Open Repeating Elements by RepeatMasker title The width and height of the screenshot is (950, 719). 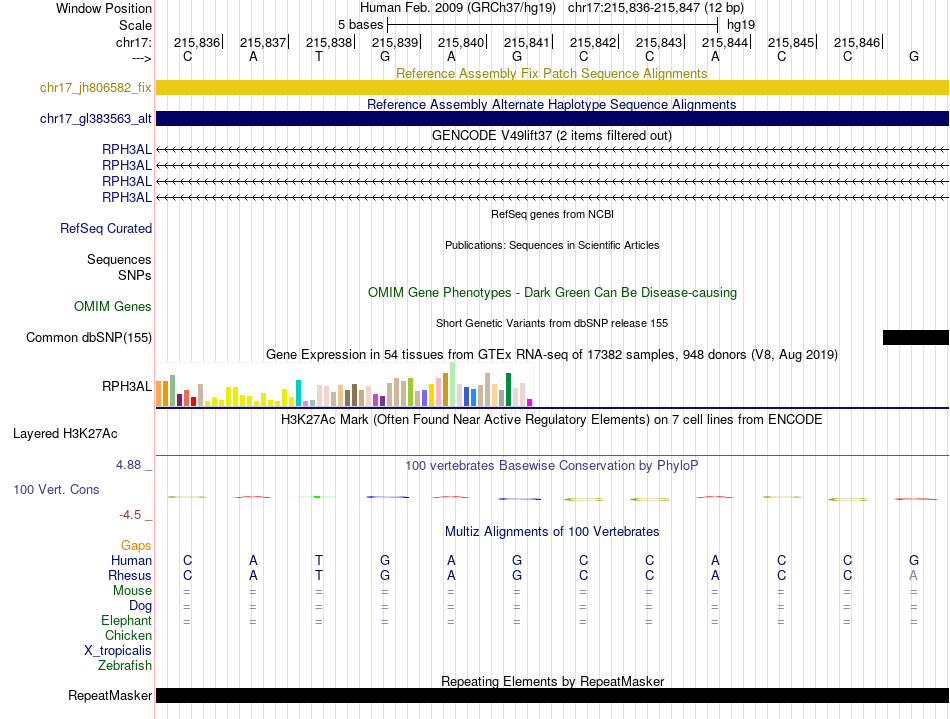[x=552, y=681]
